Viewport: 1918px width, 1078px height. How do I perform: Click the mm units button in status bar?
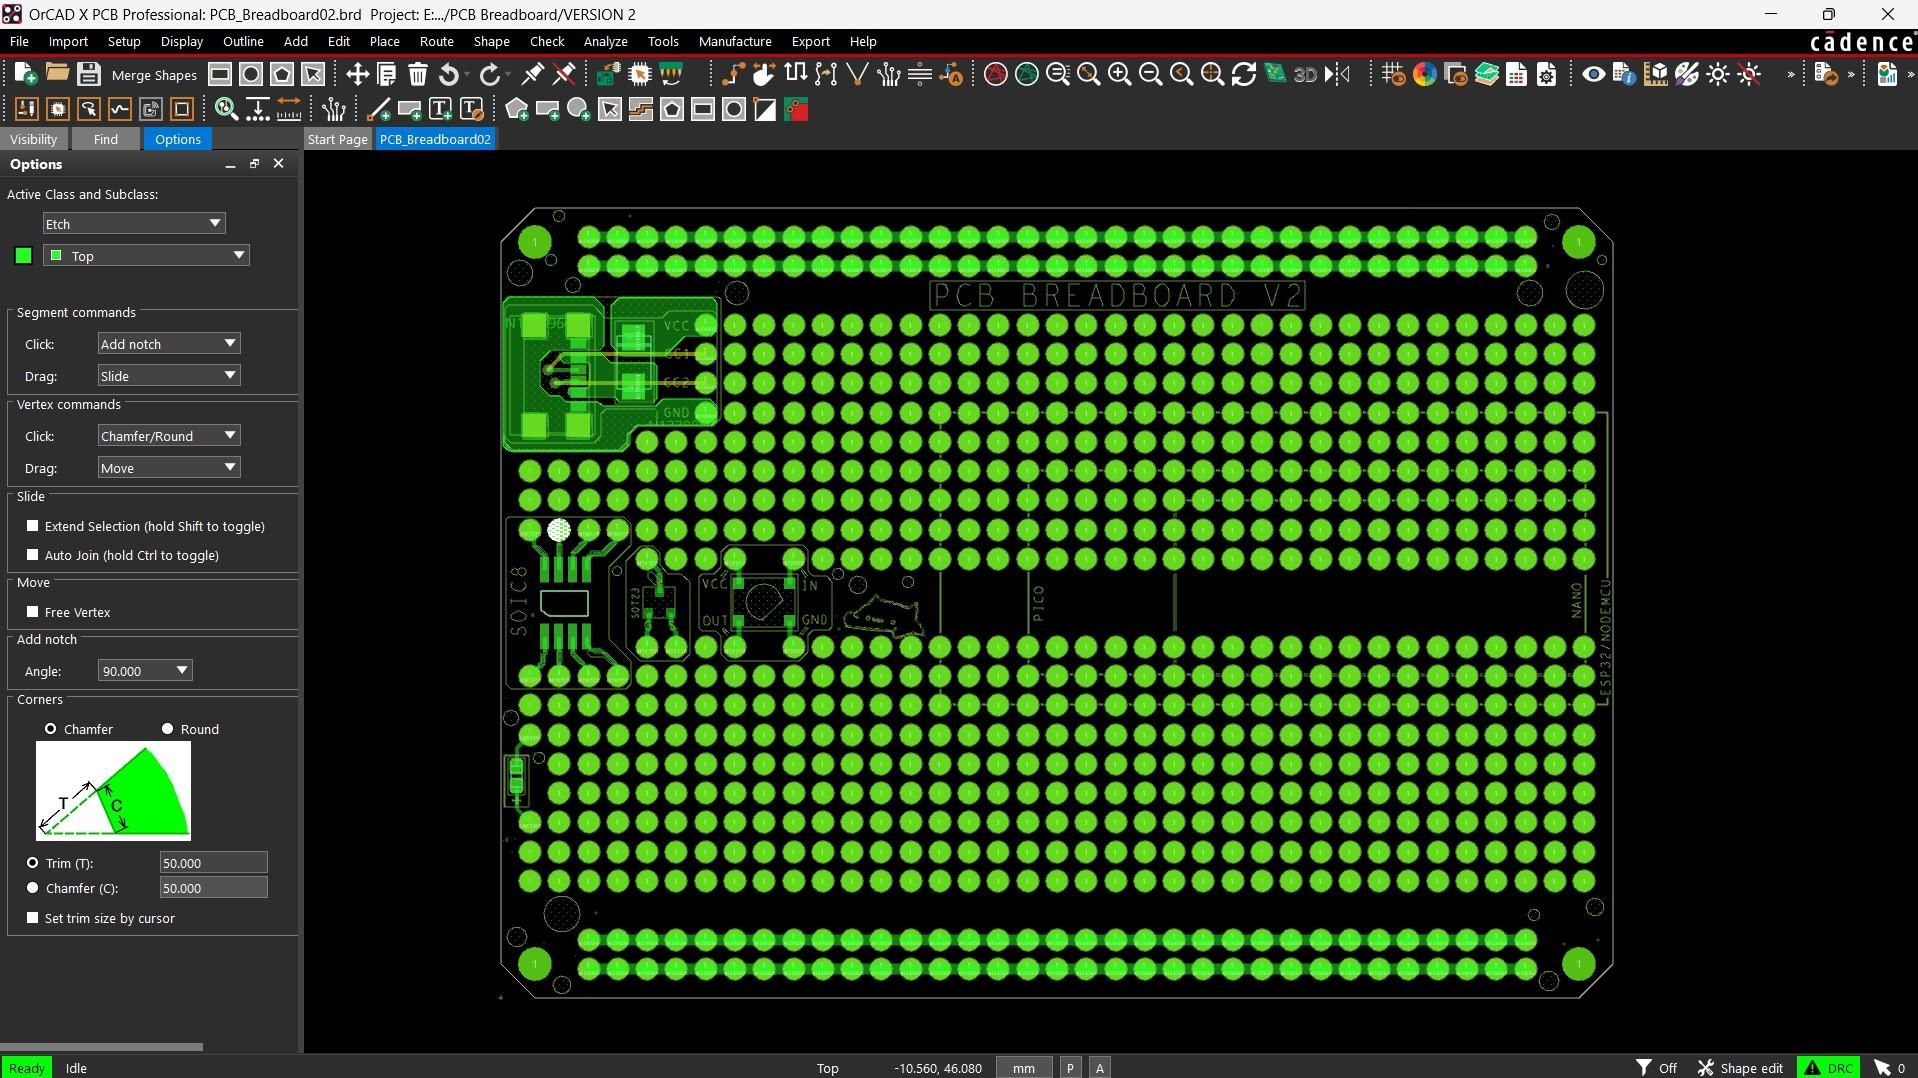tap(1023, 1068)
